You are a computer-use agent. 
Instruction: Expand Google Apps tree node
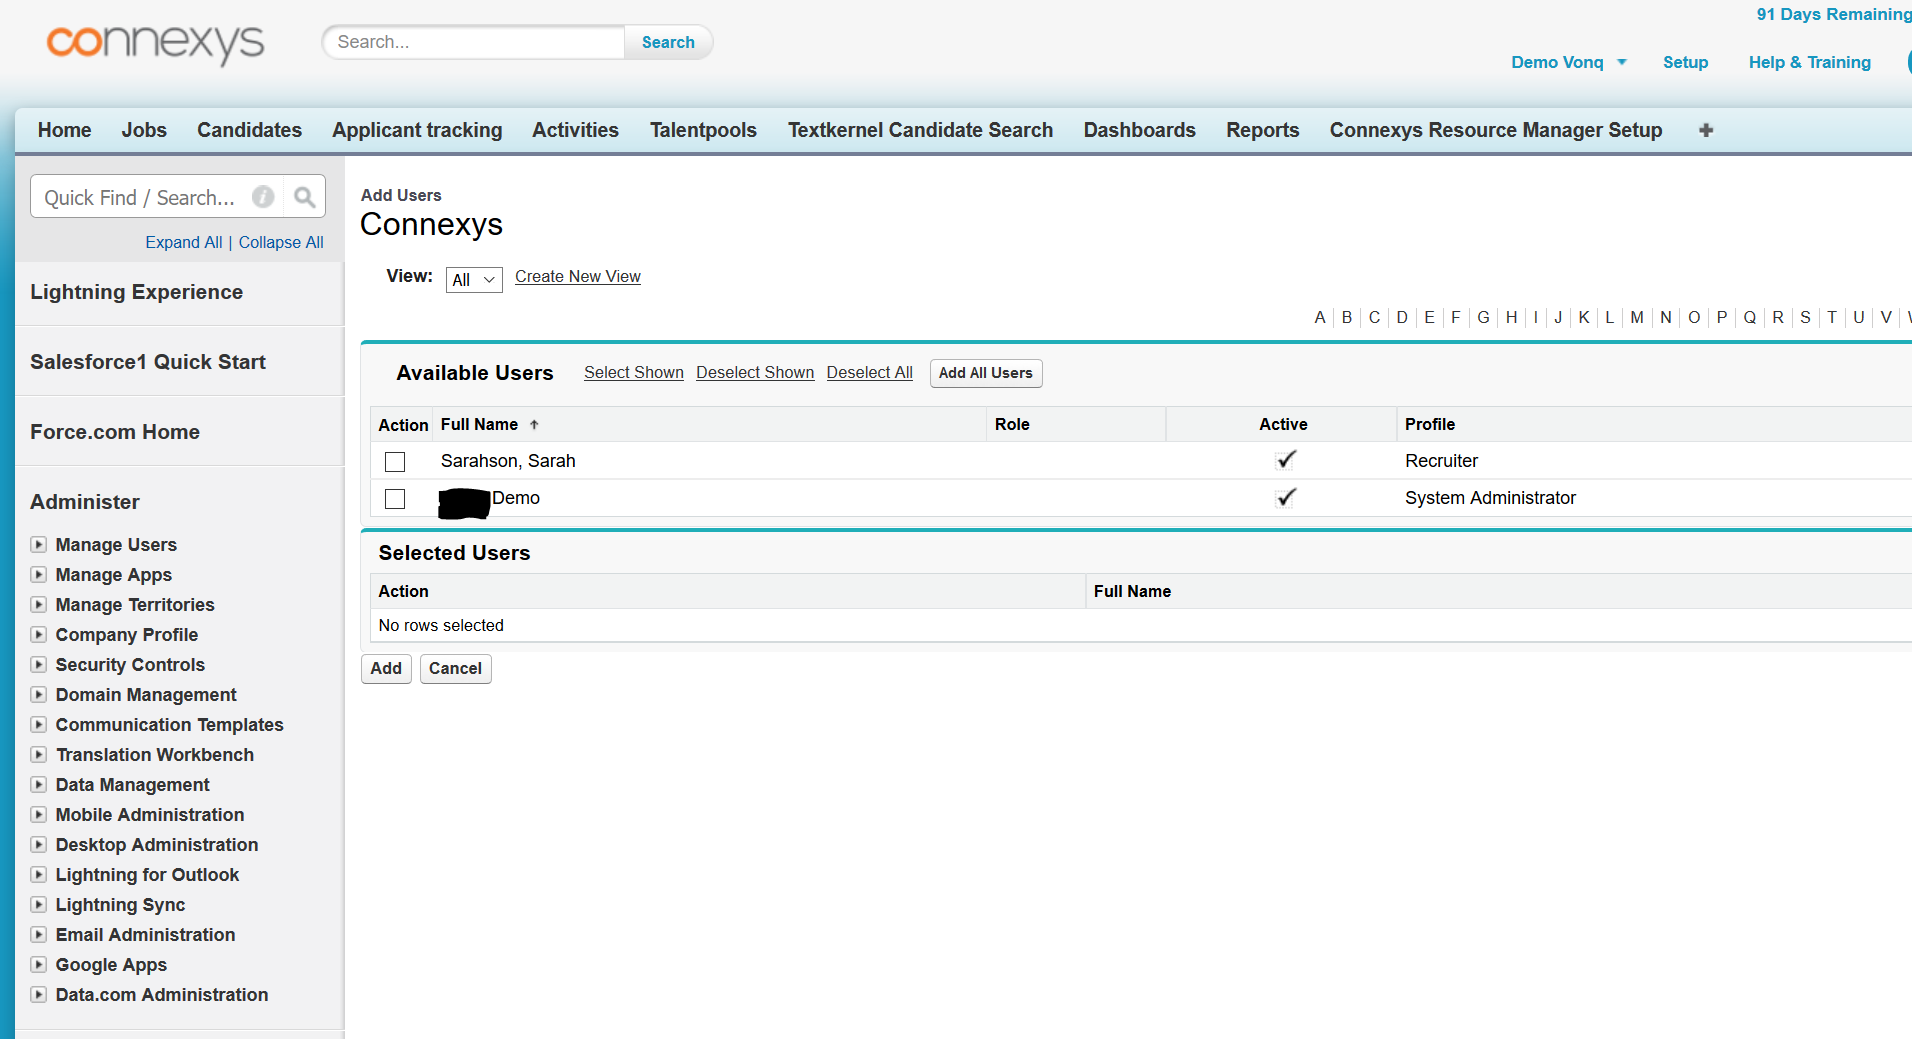tap(39, 965)
